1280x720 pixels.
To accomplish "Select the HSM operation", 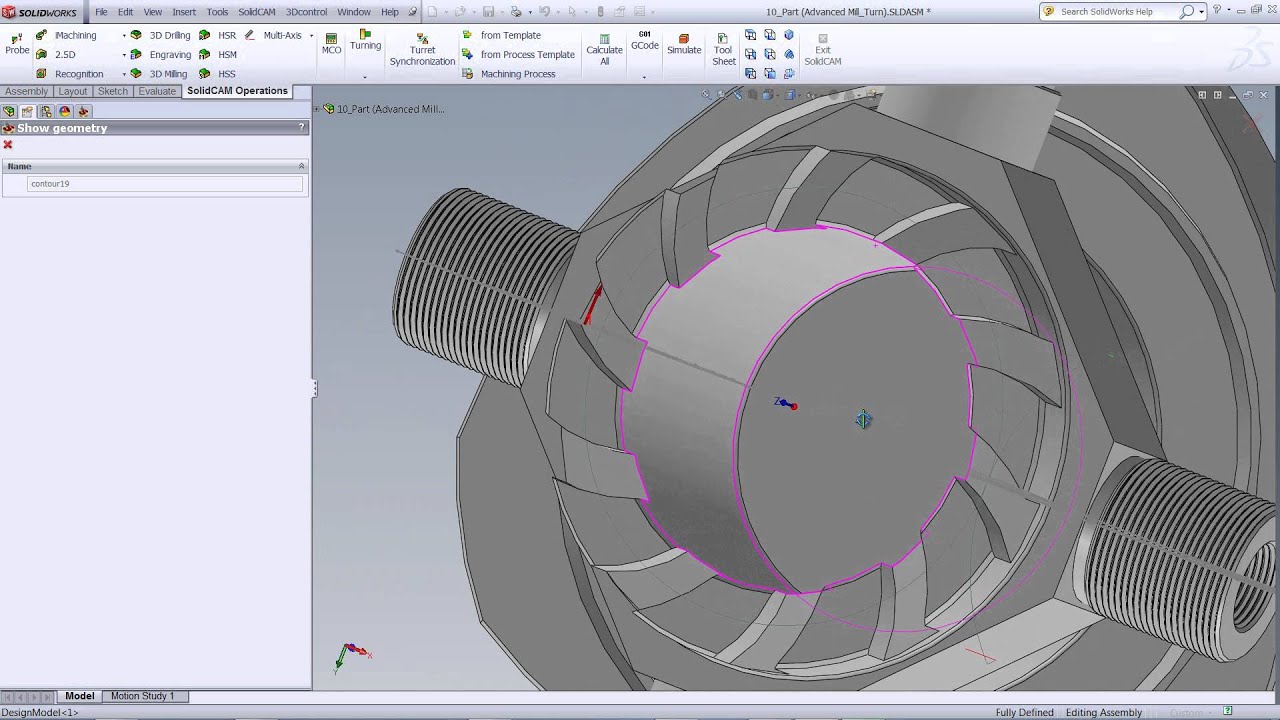I will 218,54.
